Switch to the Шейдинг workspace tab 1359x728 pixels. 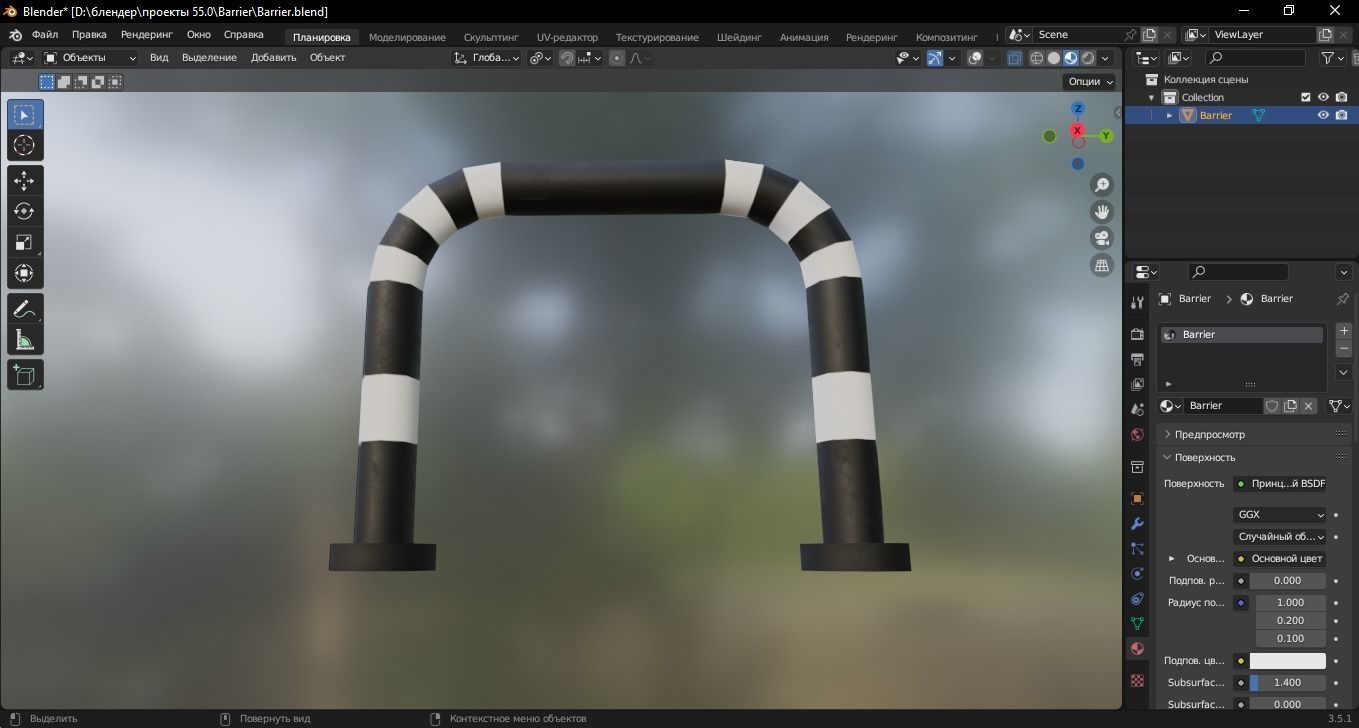(x=739, y=37)
